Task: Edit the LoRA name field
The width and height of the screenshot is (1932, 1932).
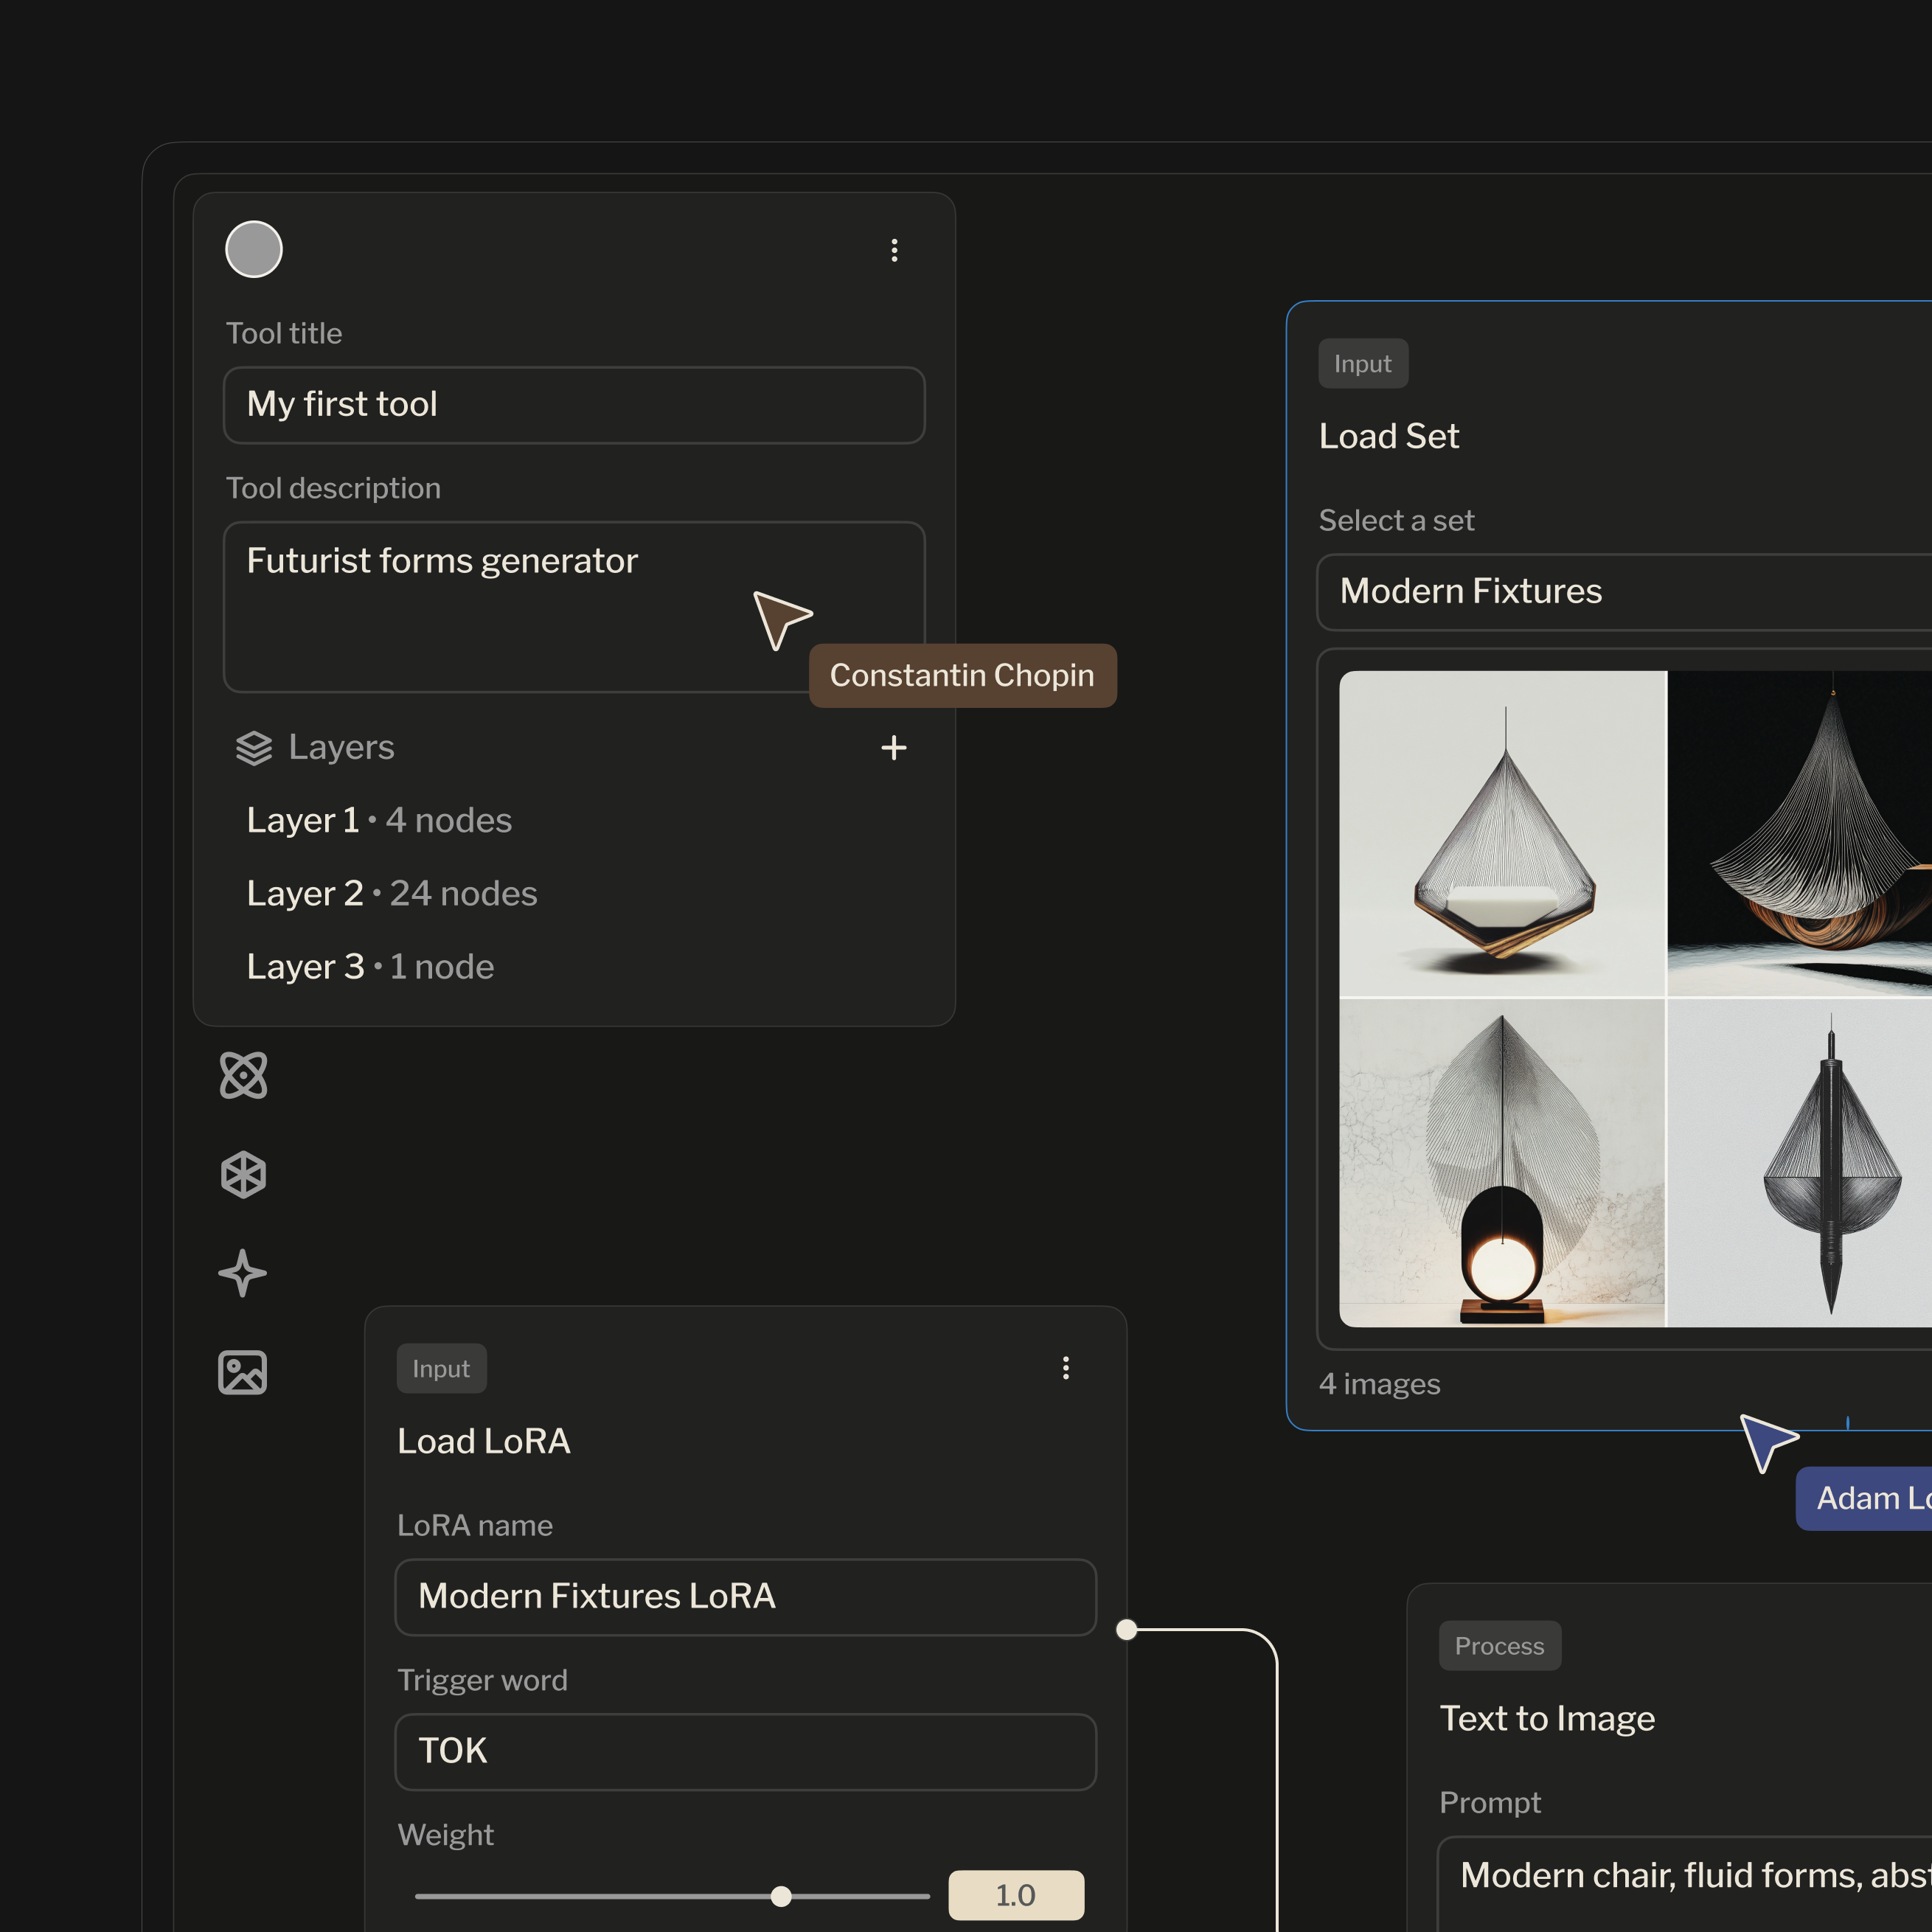Action: [746, 1597]
